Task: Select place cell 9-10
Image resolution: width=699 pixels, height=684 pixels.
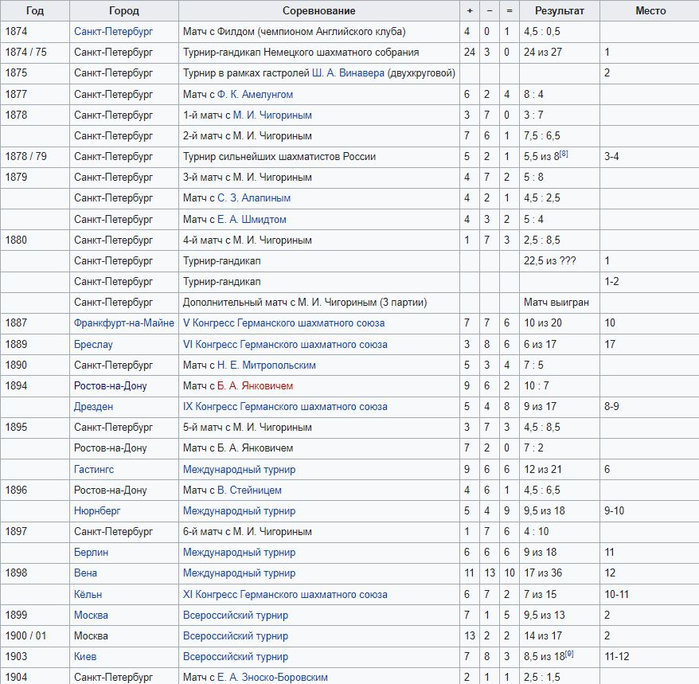Action: pos(650,511)
